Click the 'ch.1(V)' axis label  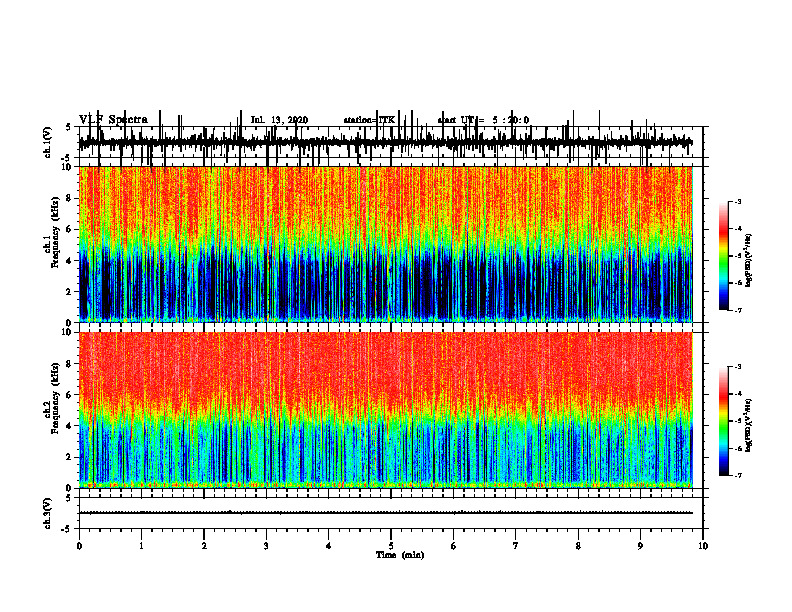coord(48,143)
